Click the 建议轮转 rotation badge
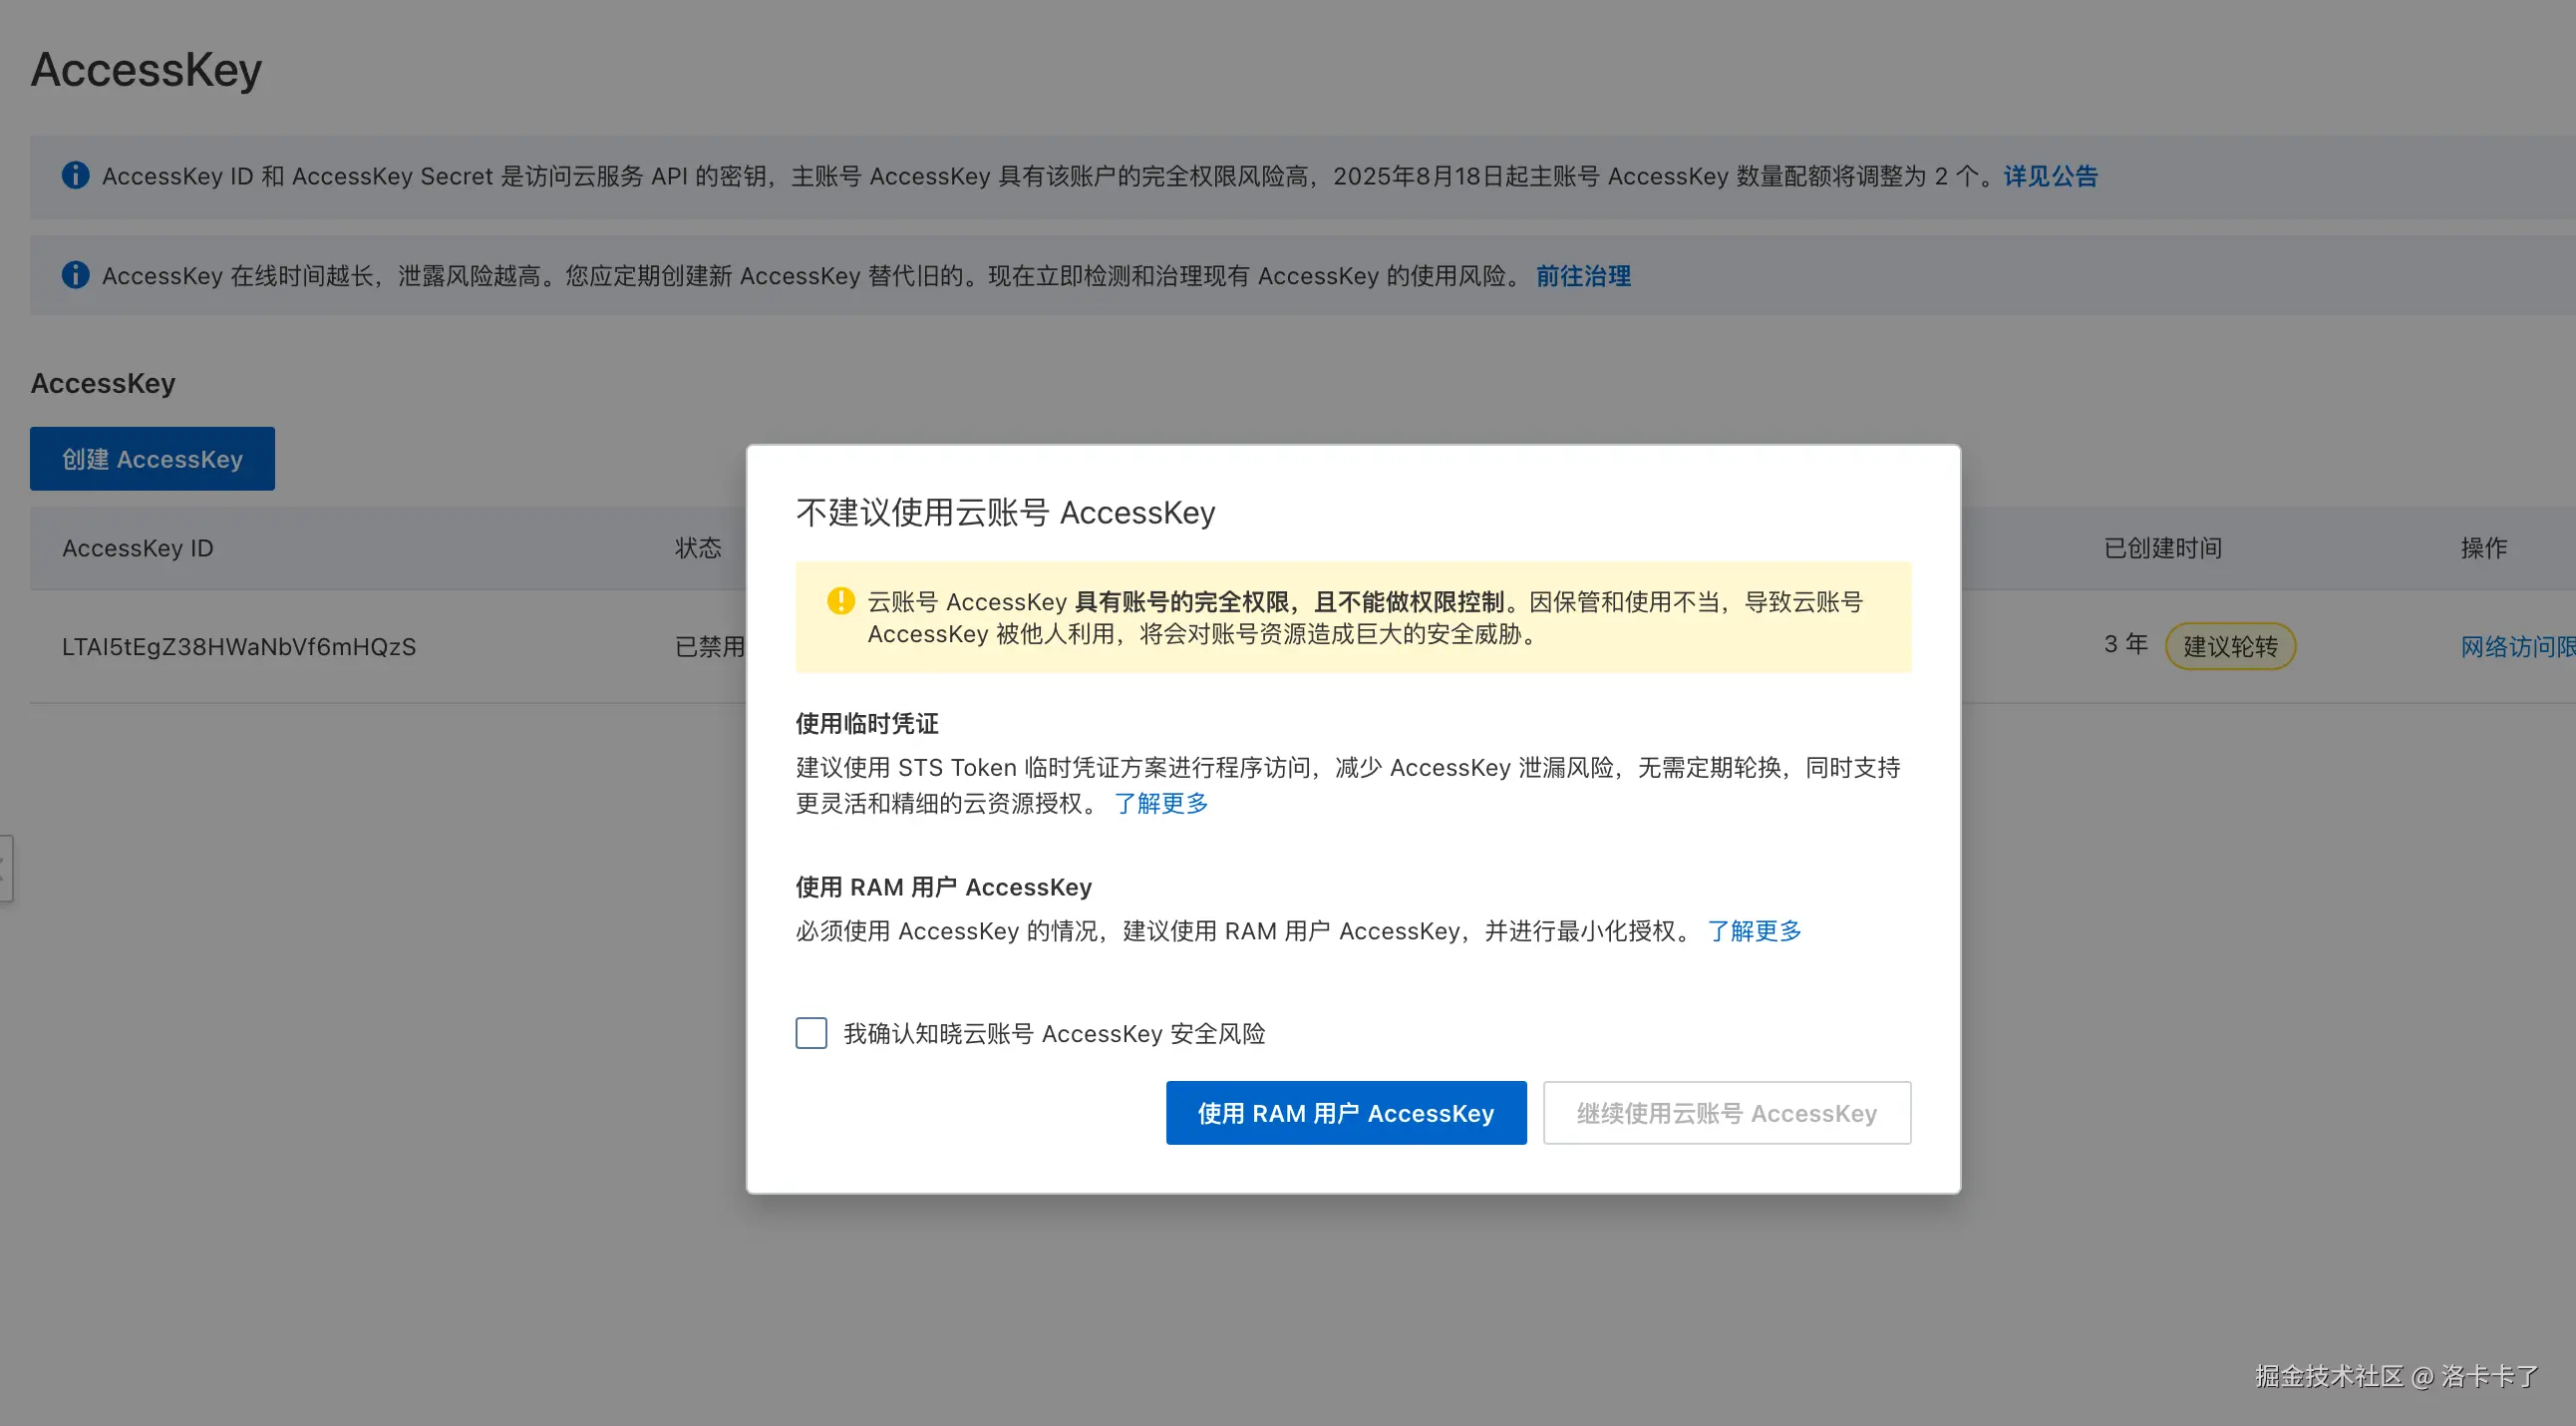Viewport: 2576px width, 1426px height. click(2229, 646)
